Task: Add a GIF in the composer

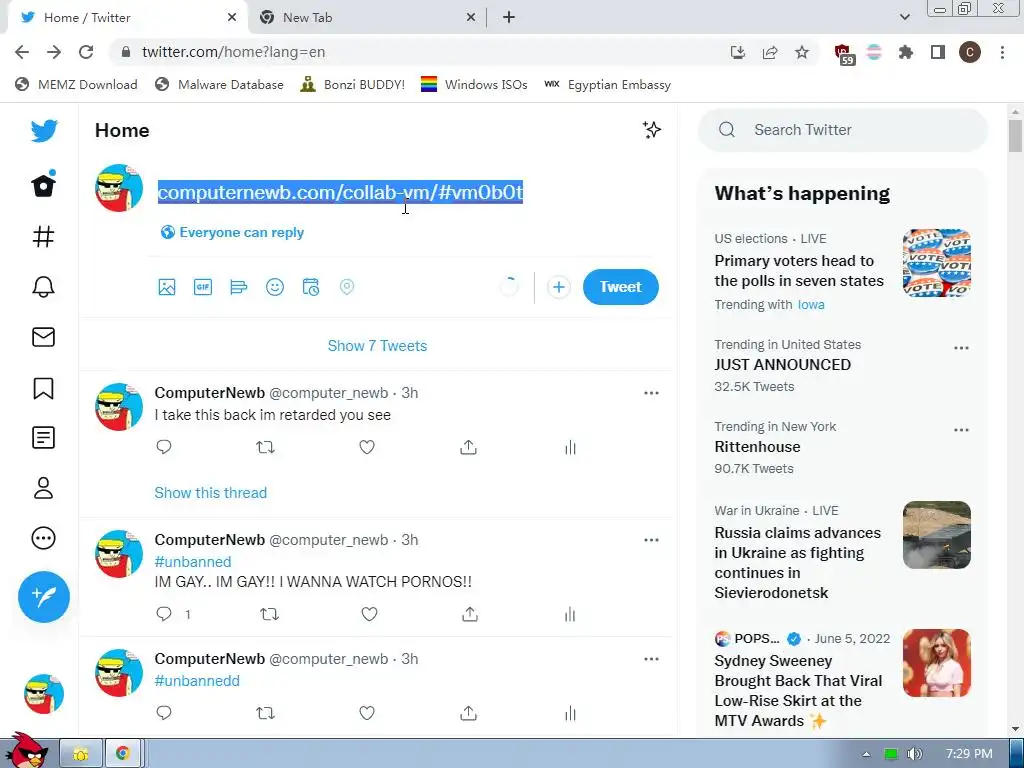Action: click(203, 287)
